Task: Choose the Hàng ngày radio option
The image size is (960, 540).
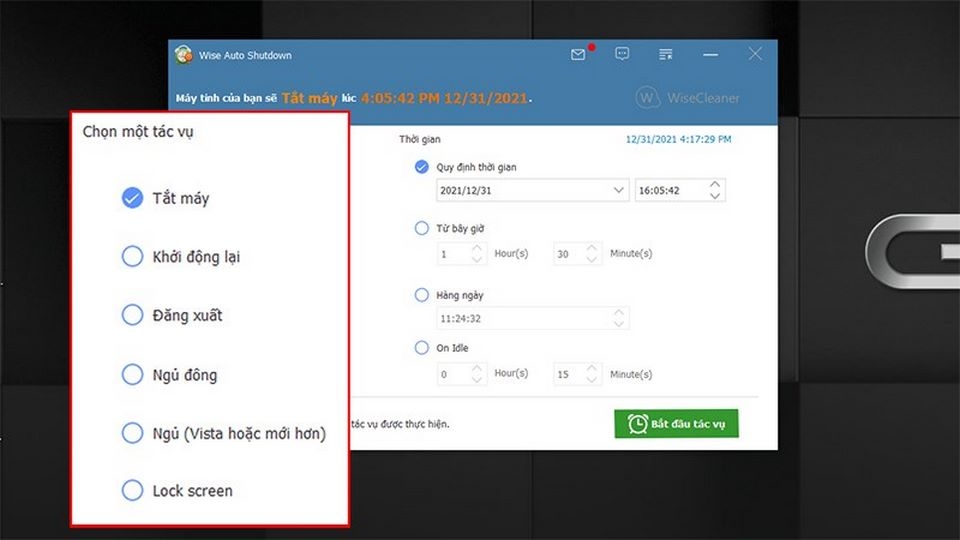Action: click(421, 295)
